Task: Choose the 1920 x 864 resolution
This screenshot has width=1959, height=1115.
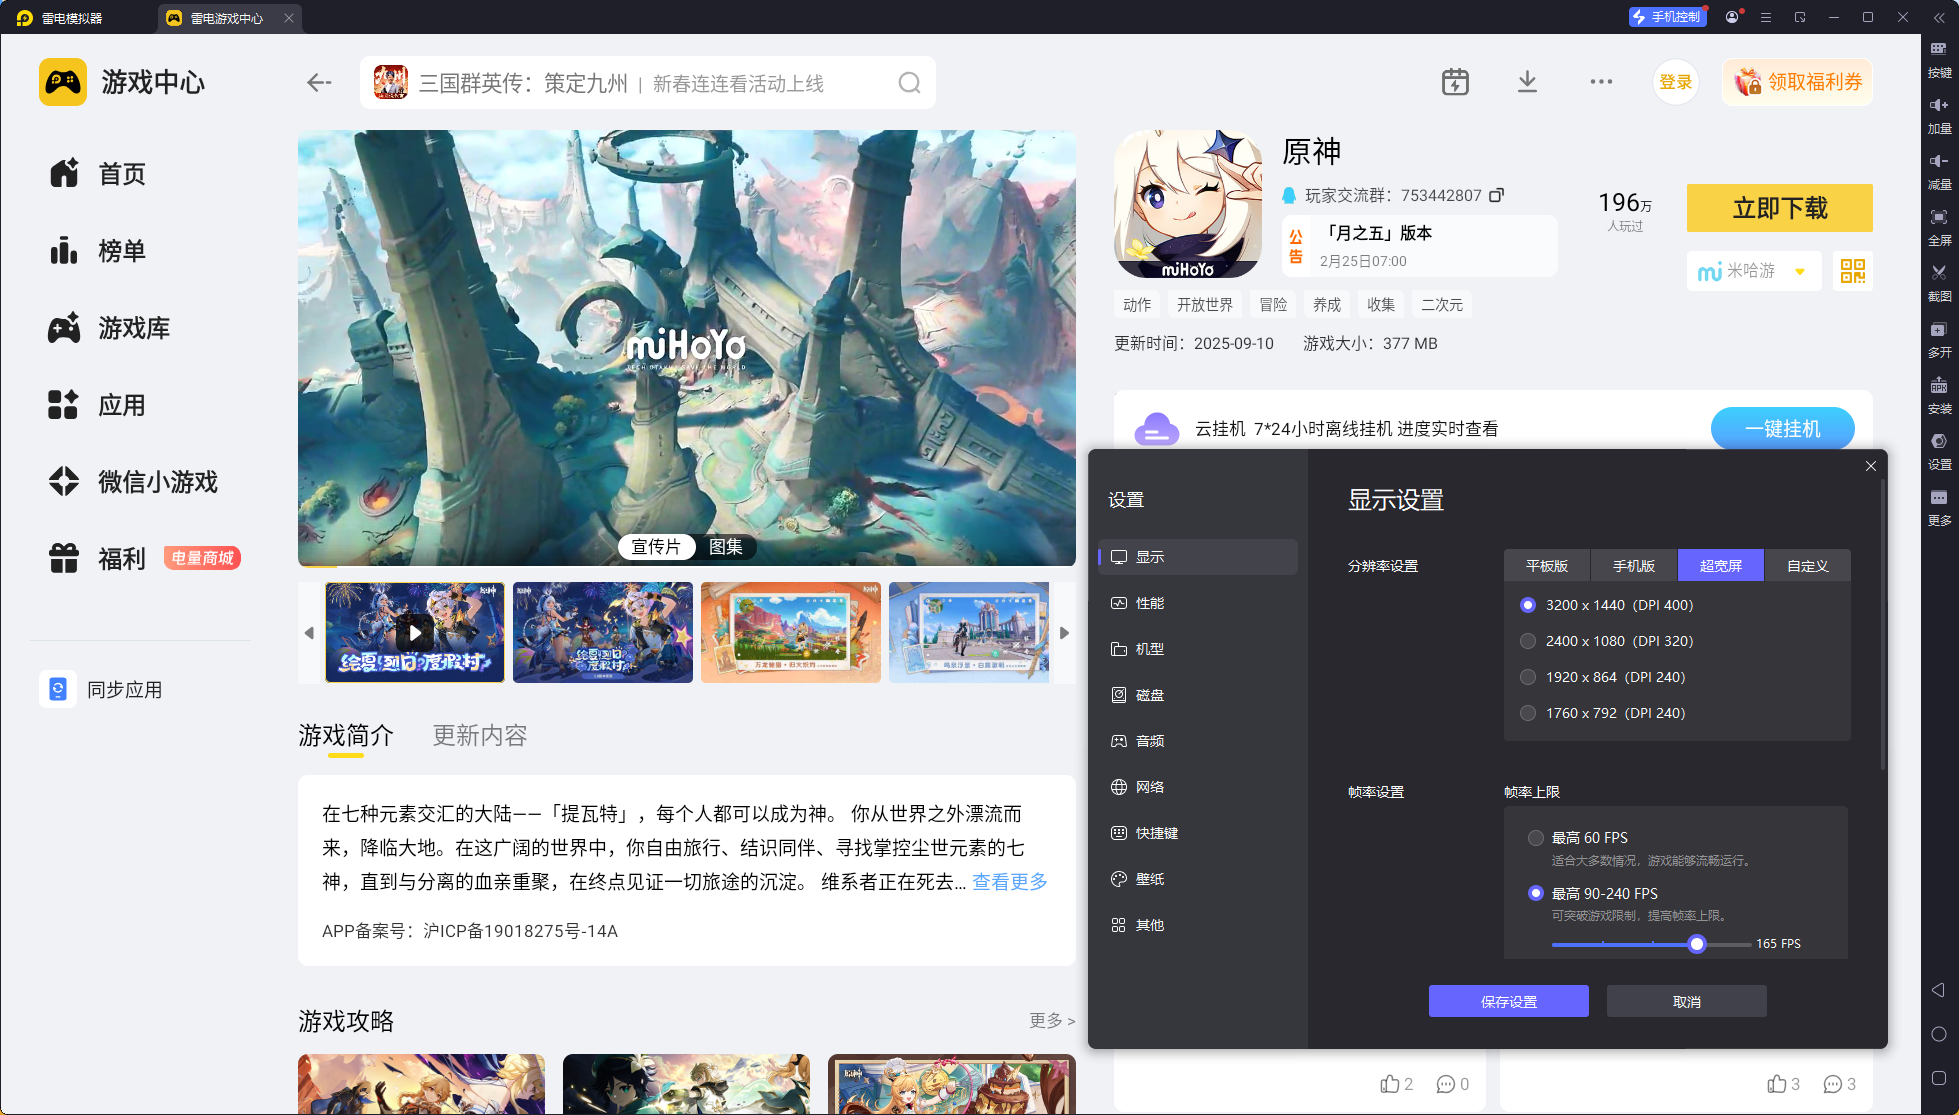Action: (1528, 677)
